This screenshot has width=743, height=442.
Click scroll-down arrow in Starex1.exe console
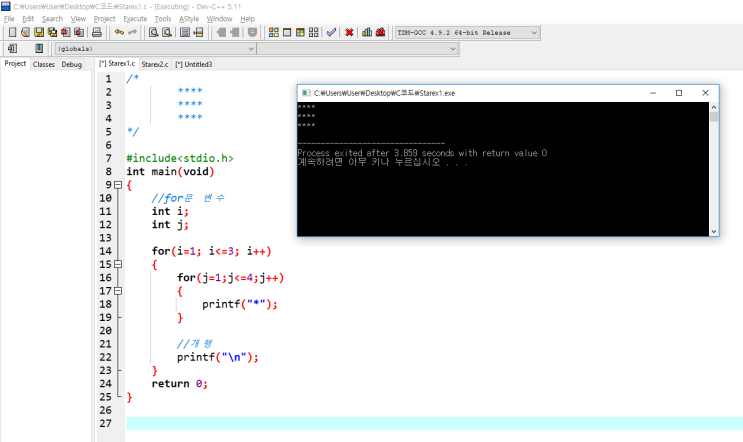[714, 231]
